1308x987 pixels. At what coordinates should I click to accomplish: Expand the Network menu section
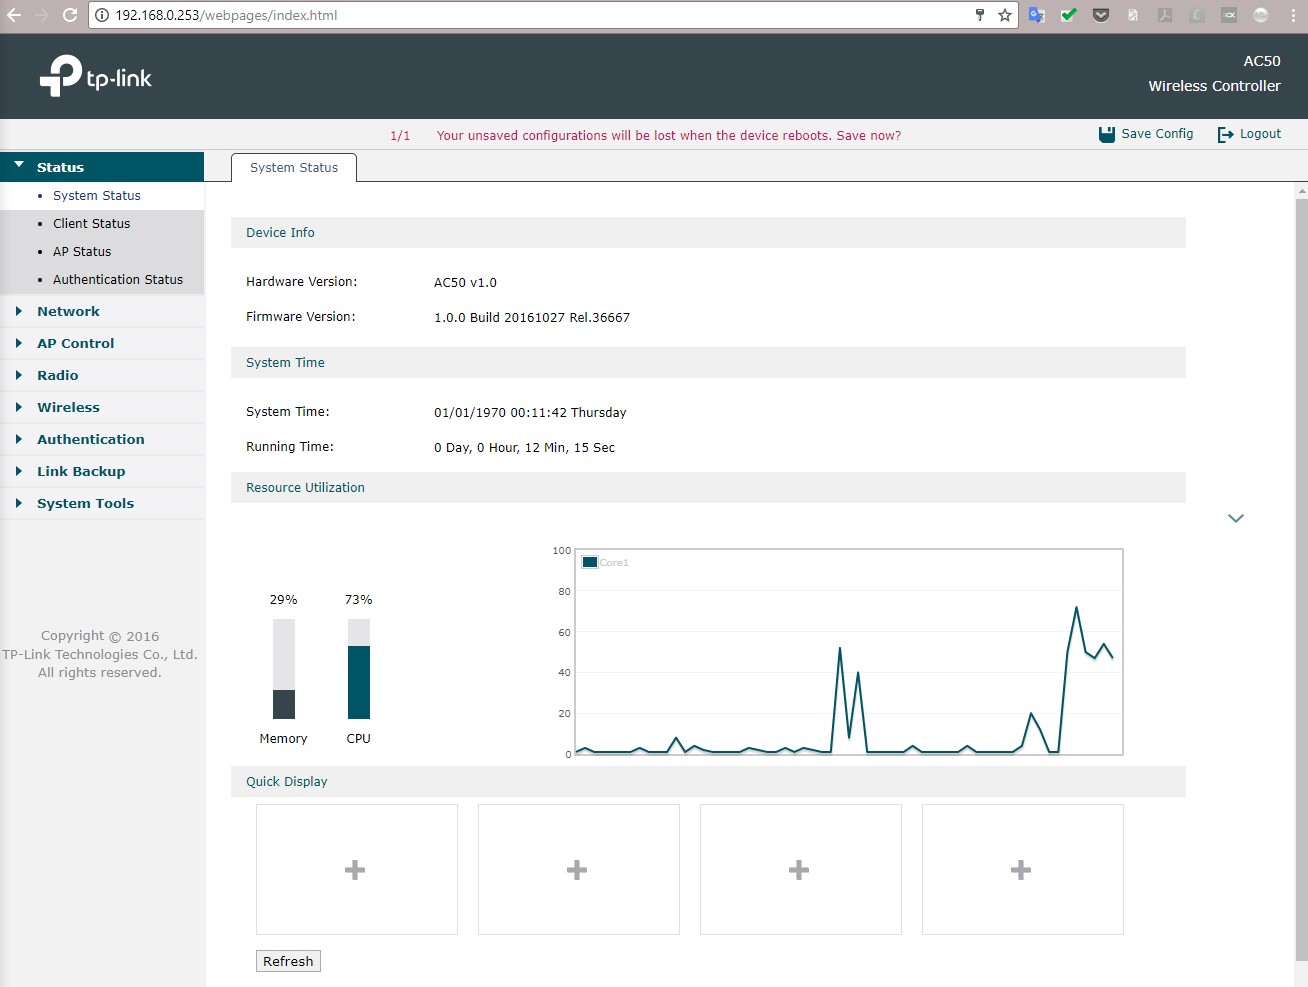pyautogui.click(x=68, y=311)
